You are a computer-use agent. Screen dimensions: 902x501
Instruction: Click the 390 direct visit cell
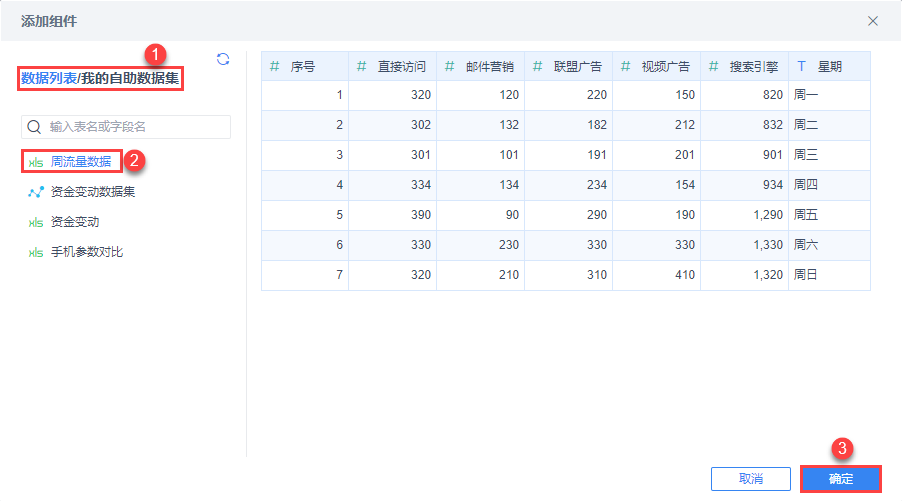click(x=393, y=215)
